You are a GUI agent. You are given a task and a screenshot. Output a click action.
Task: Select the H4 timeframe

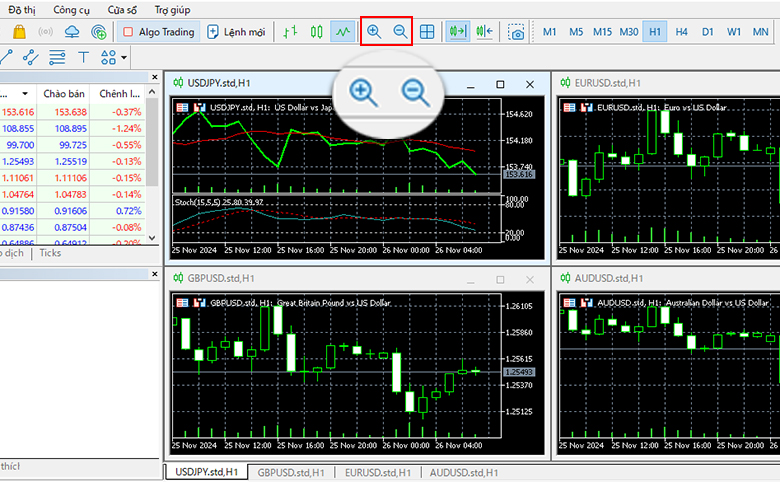682,32
